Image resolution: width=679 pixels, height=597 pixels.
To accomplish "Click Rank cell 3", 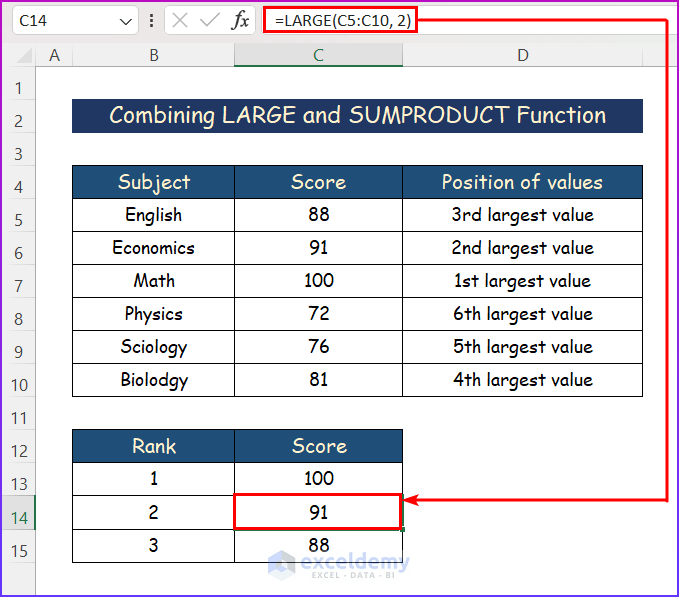I will pyautogui.click(x=153, y=545).
